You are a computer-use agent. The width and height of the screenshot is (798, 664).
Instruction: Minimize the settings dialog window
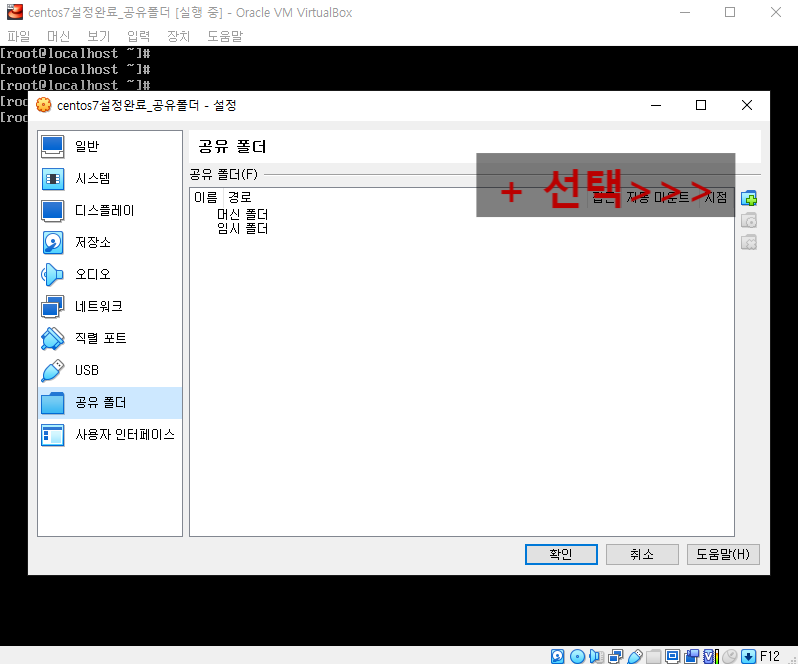coord(656,105)
